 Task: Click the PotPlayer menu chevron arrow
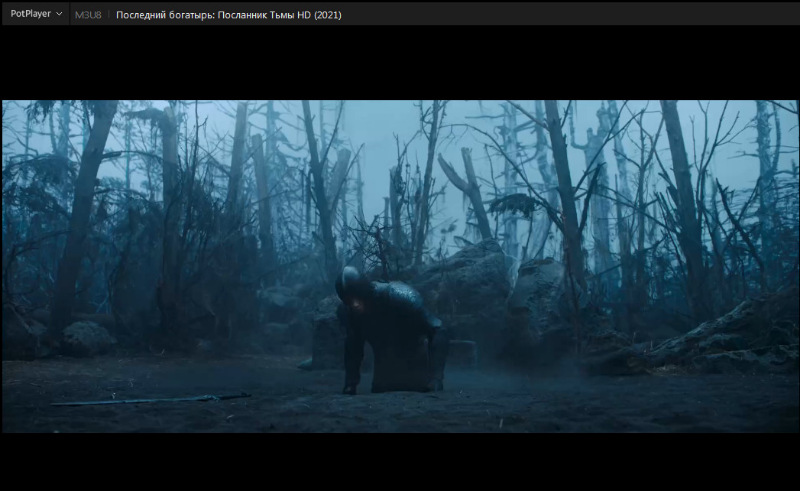pos(59,14)
